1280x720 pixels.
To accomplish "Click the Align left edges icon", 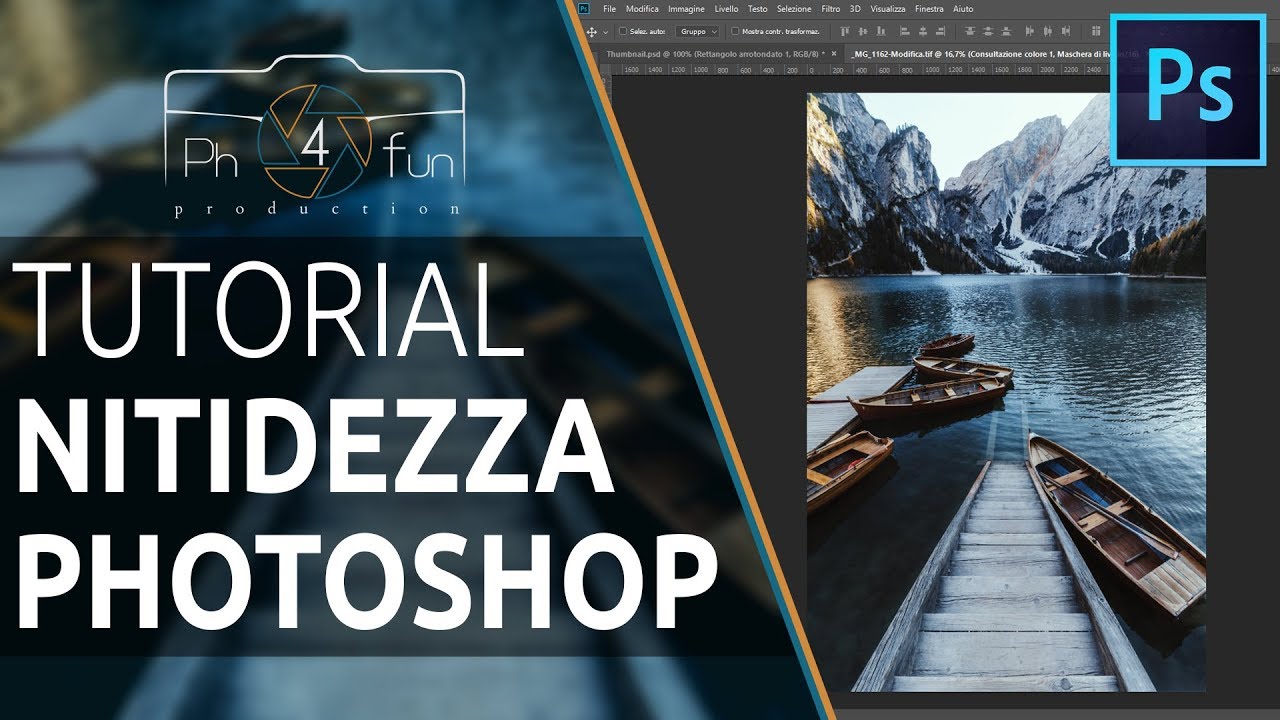I will [905, 31].
